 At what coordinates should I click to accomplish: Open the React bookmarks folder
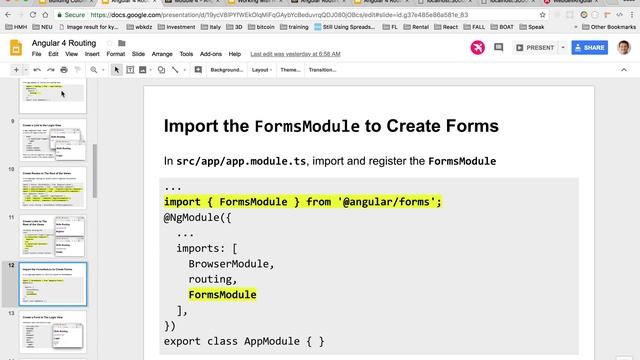point(446,27)
